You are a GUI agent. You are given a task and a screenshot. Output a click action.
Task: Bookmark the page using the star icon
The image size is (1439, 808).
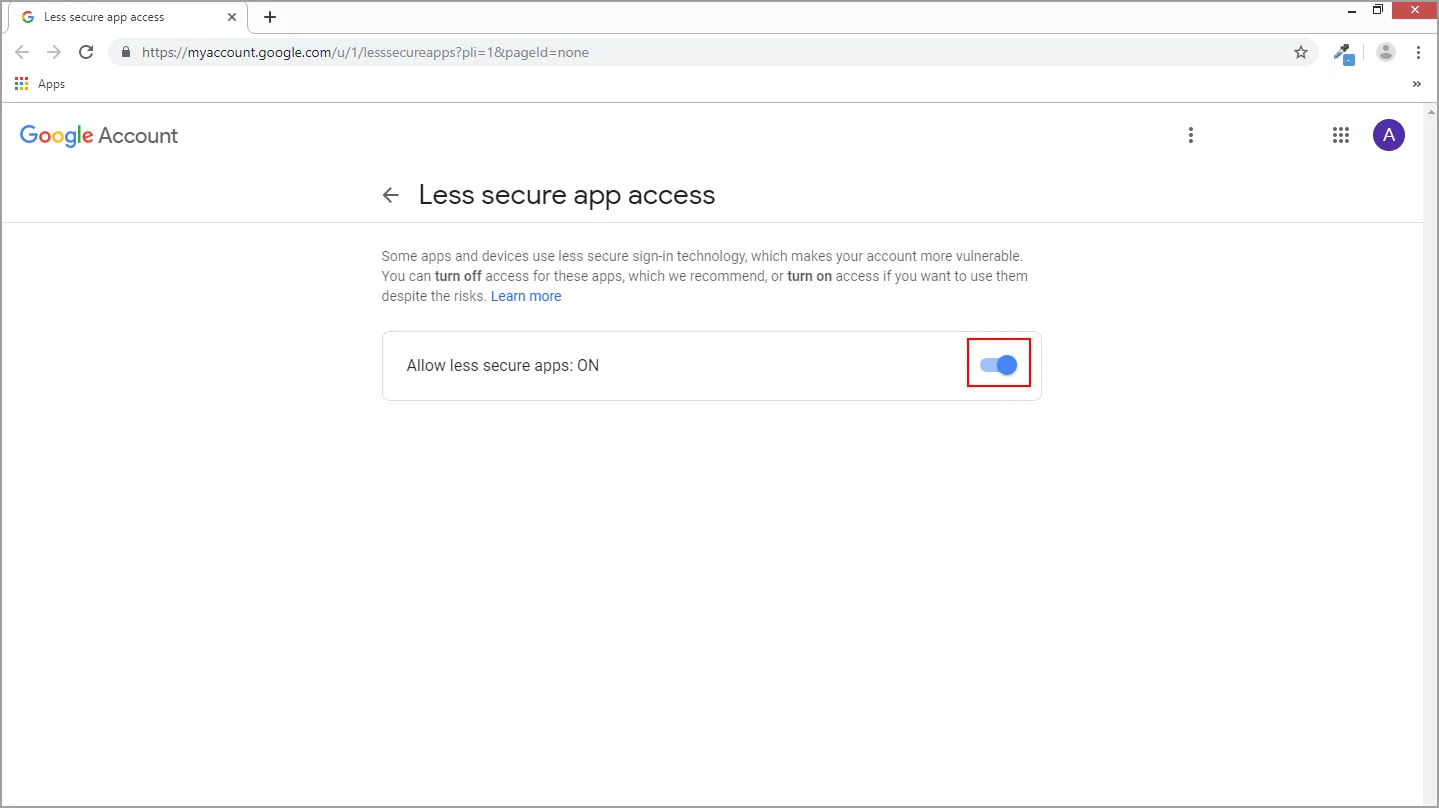[1300, 52]
